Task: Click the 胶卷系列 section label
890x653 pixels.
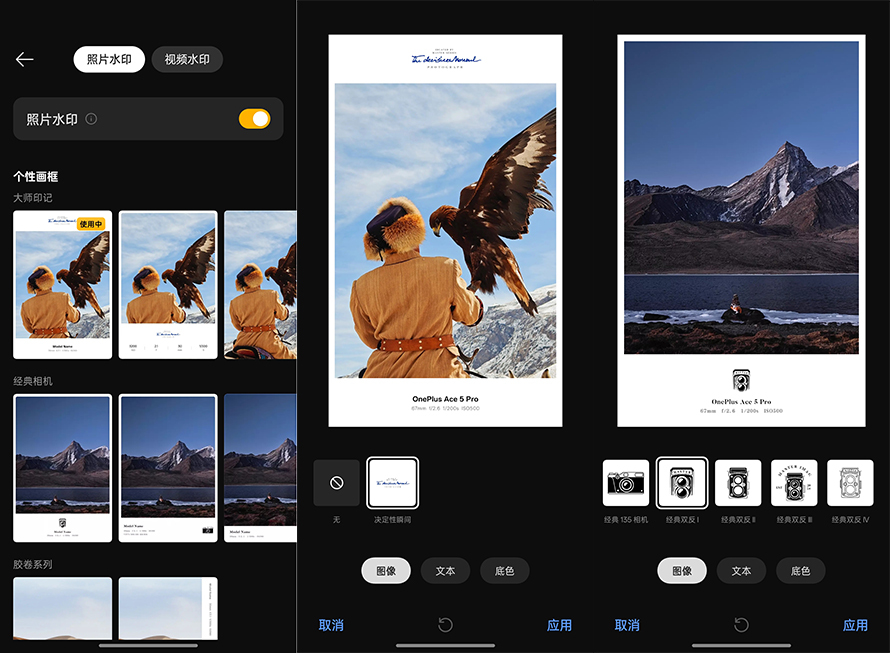Action: [33, 564]
